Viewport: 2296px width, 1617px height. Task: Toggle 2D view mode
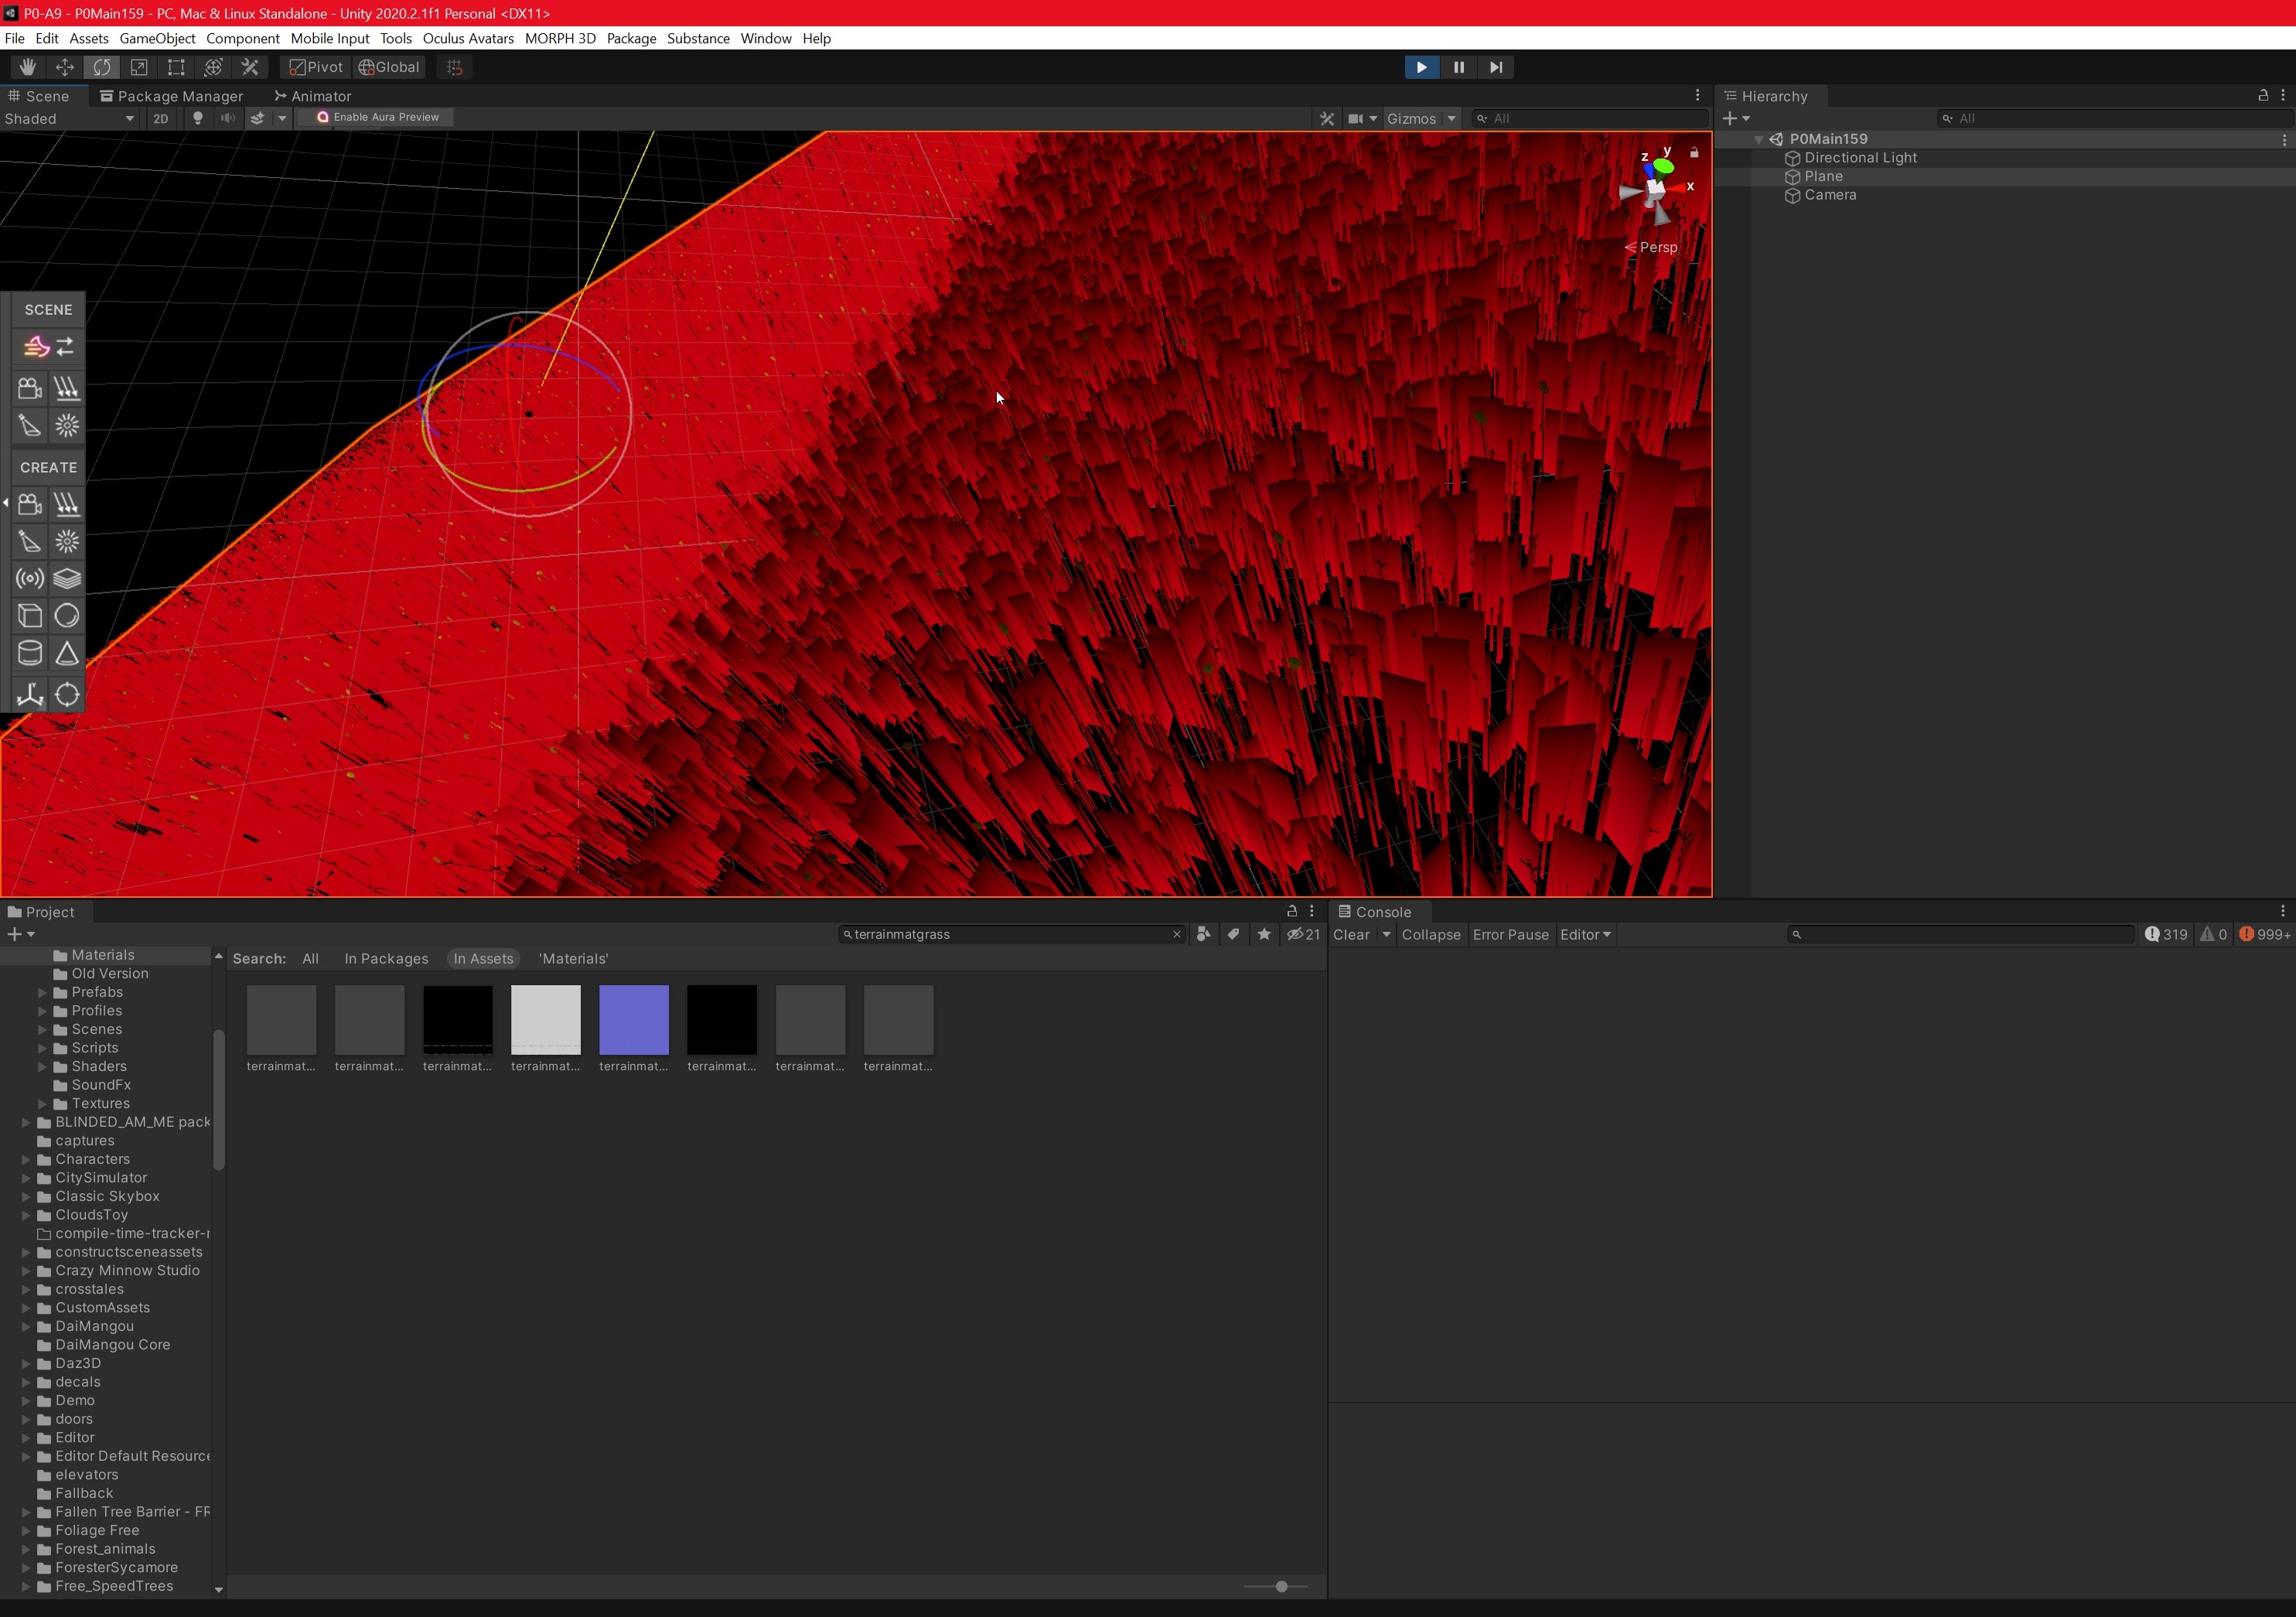pyautogui.click(x=160, y=118)
